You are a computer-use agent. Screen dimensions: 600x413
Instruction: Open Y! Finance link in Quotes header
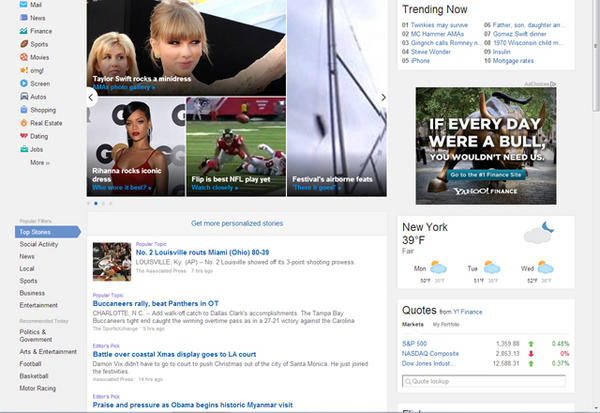pyautogui.click(x=468, y=312)
